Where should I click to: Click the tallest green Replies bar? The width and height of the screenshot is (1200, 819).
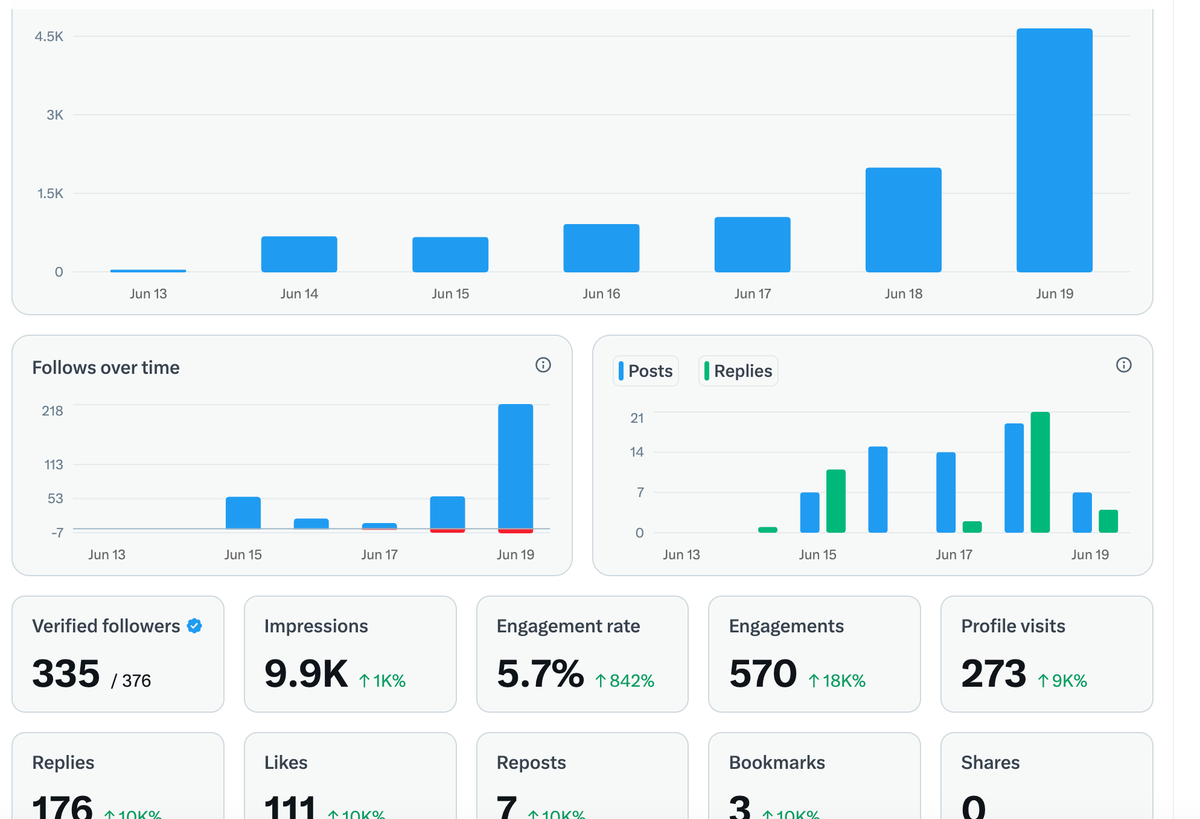point(1040,472)
